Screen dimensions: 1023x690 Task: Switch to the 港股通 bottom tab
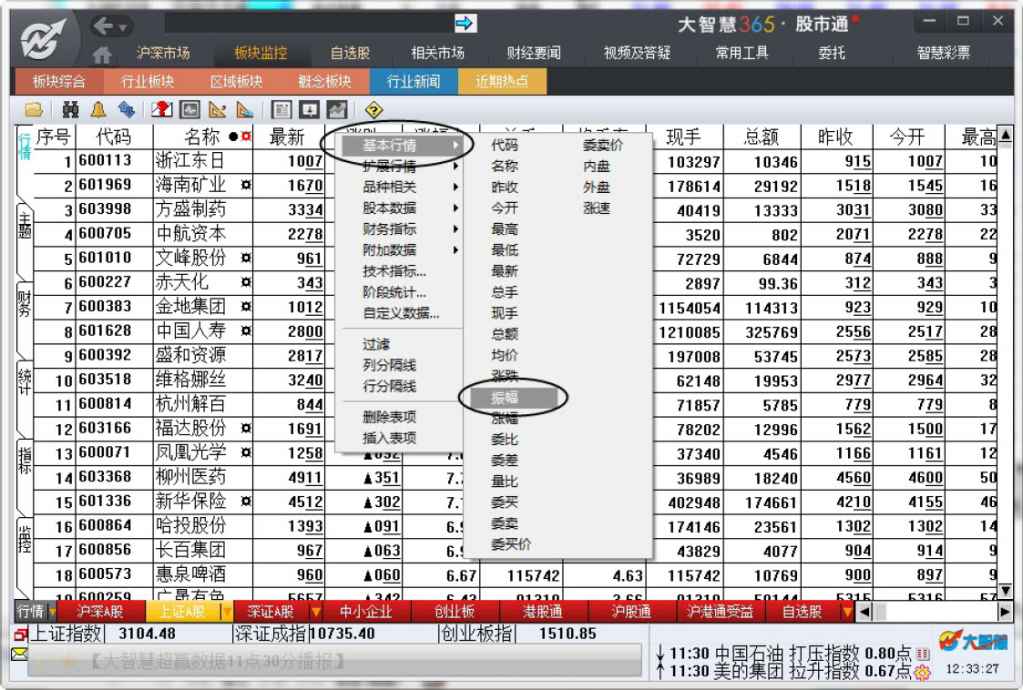click(543, 612)
